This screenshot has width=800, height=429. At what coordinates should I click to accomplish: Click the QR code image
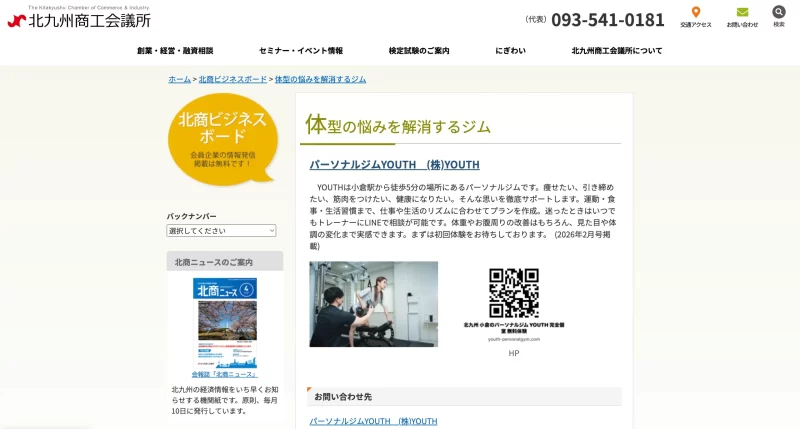click(514, 293)
